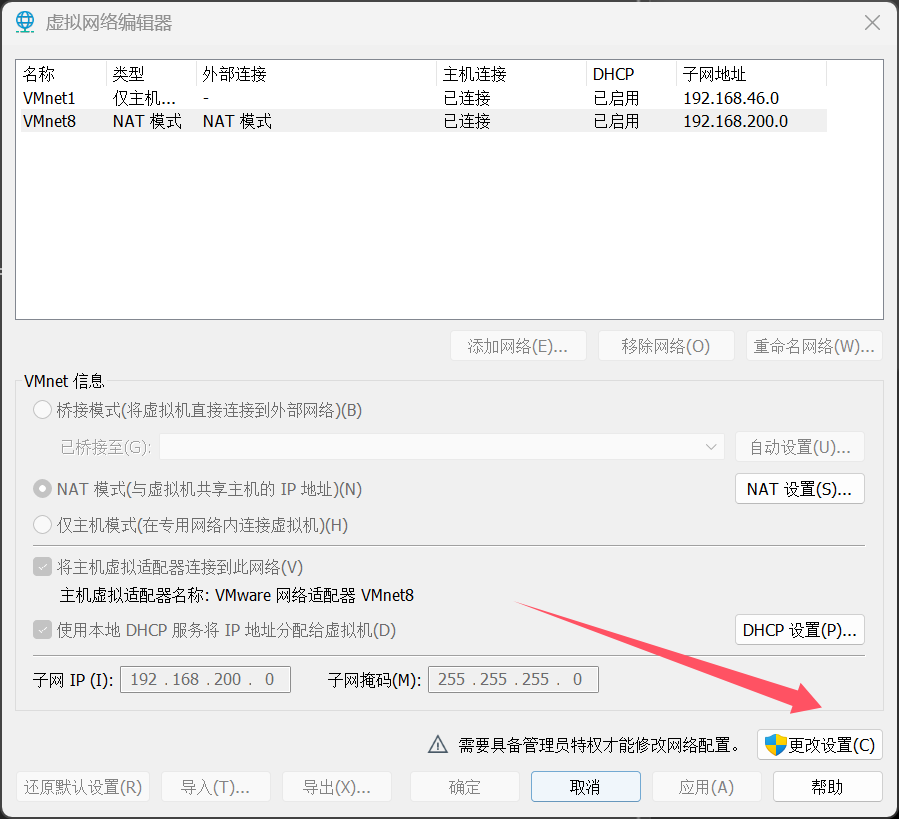The width and height of the screenshot is (899, 819).
Task: Click the 移除网络(O) button
Action: tap(666, 346)
